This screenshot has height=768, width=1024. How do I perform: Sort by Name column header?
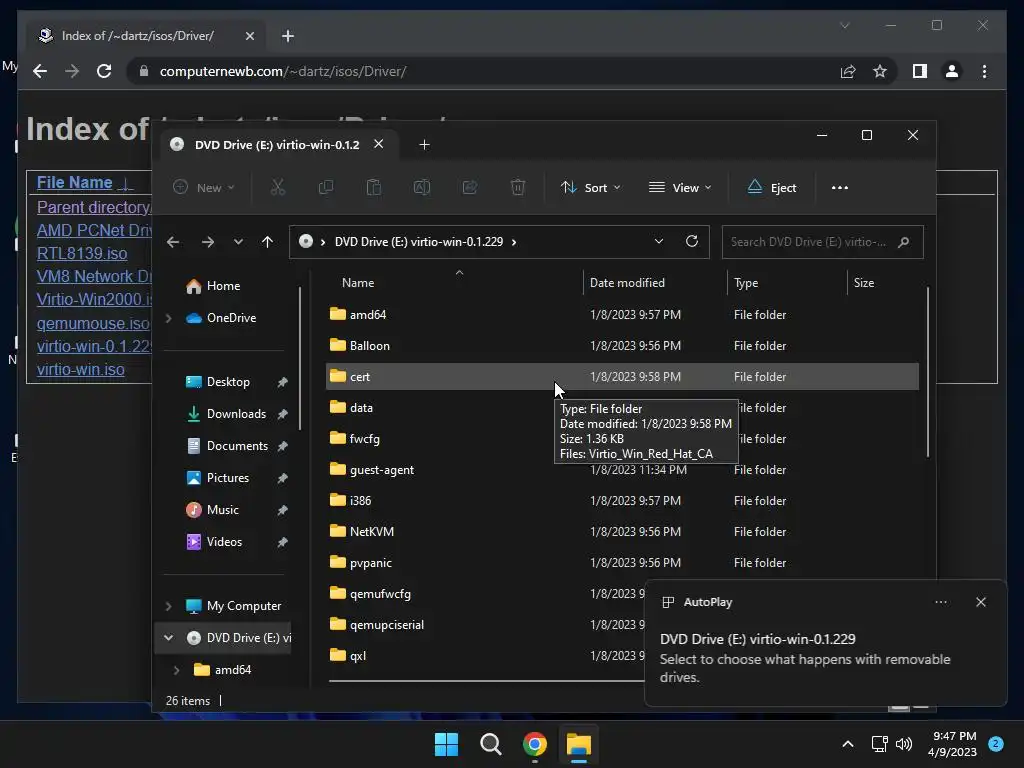[454, 283]
